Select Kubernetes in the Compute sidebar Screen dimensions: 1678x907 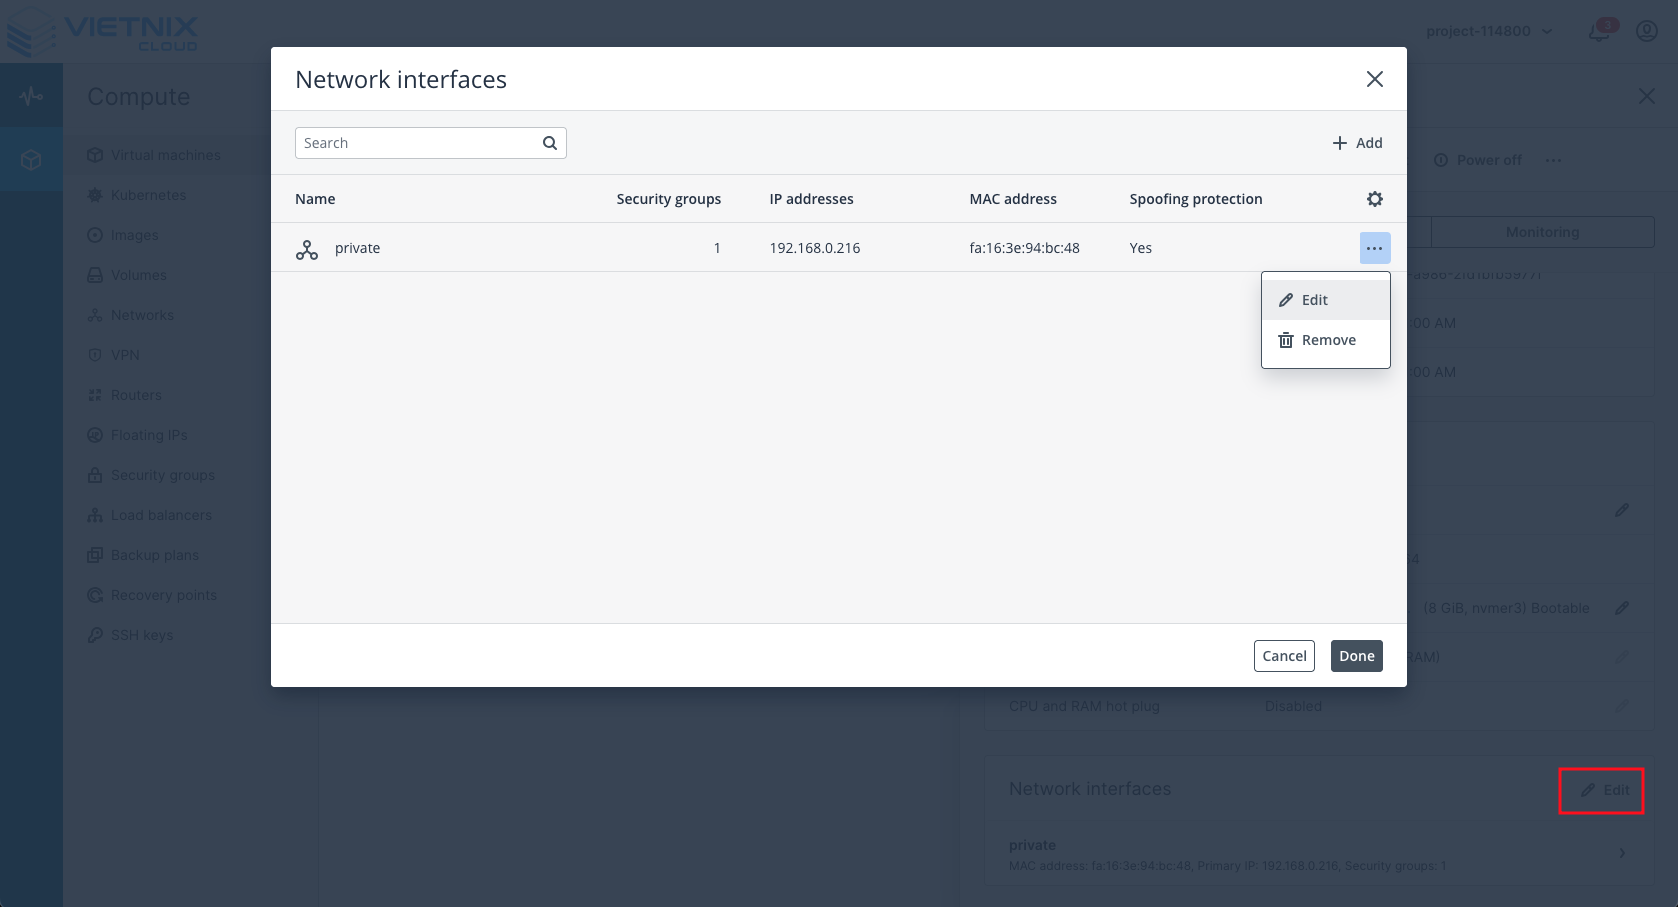point(148,195)
